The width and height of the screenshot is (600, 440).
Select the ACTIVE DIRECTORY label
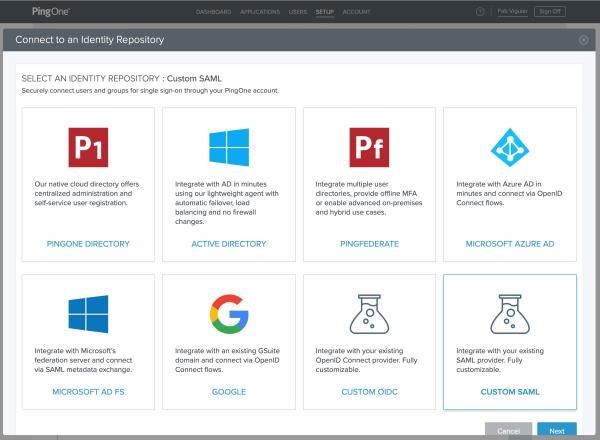(x=229, y=244)
